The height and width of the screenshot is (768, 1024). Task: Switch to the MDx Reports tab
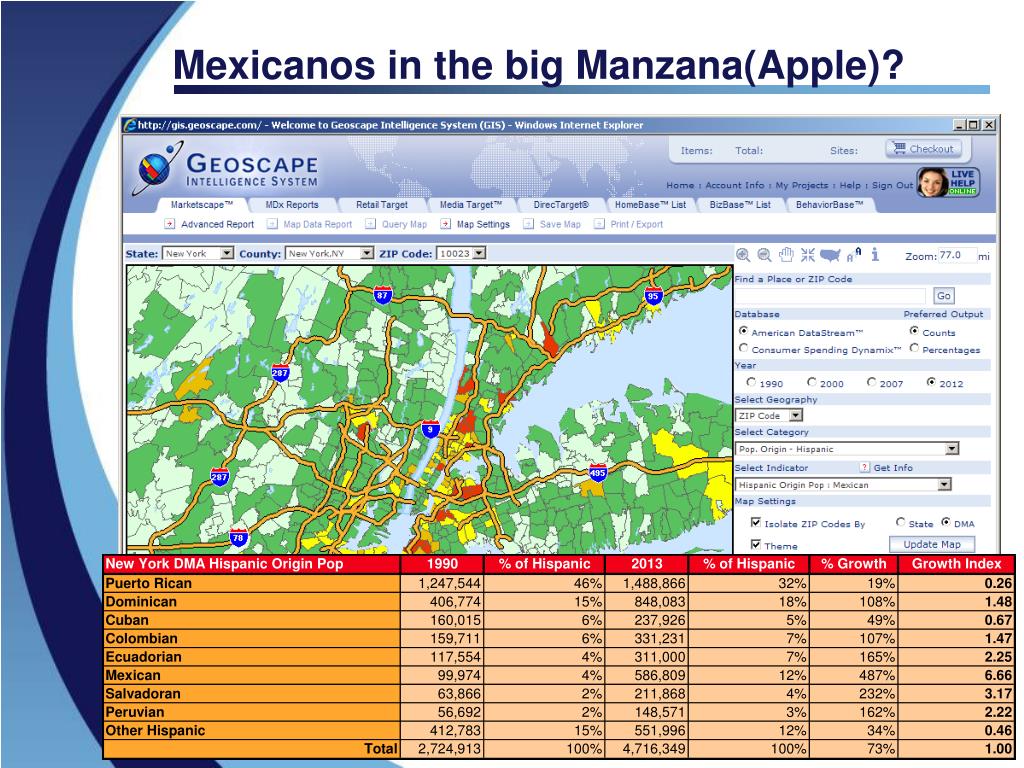pos(291,205)
